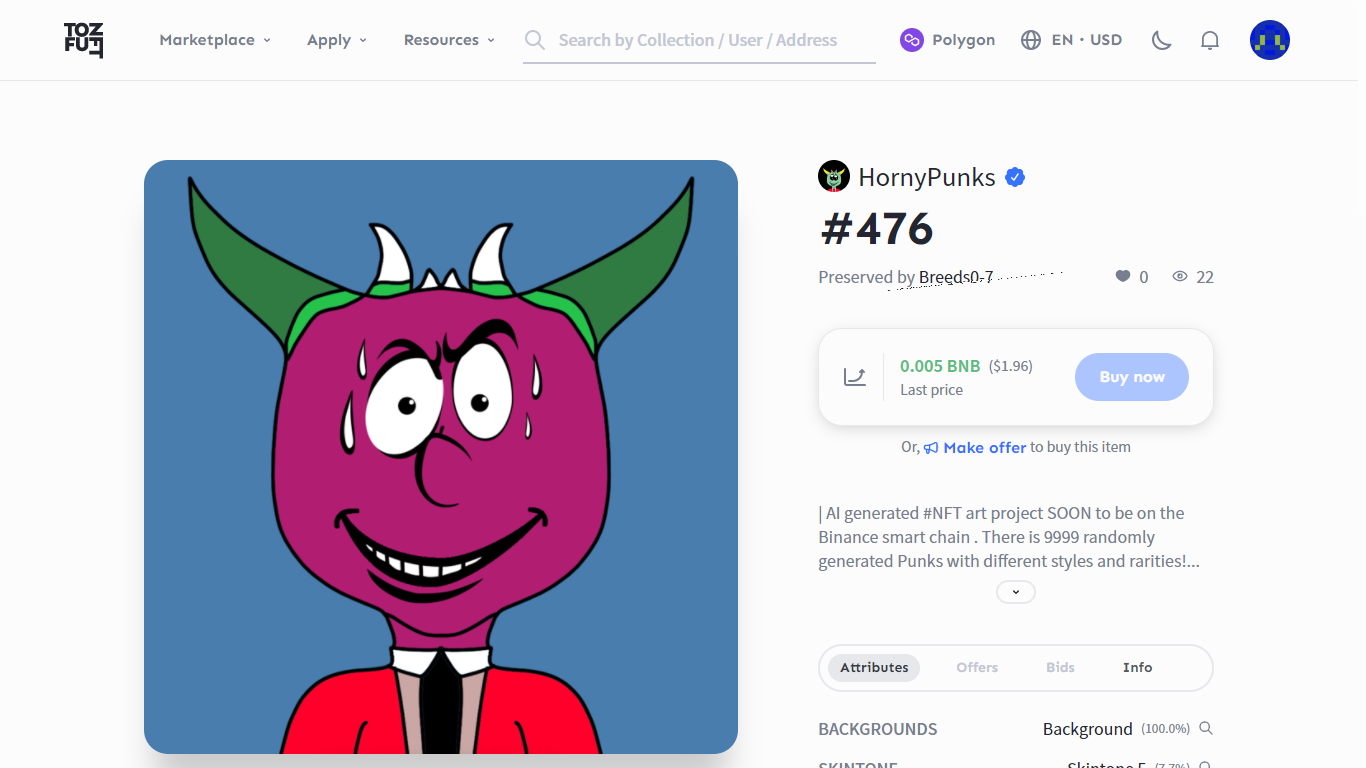Click the Polygon chain logo icon
The width and height of the screenshot is (1366, 768).
pyautogui.click(x=912, y=40)
